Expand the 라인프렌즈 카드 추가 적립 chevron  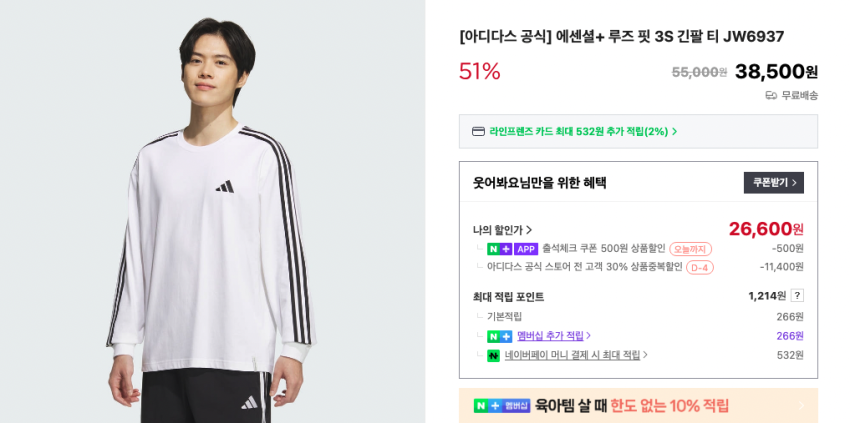675,131
